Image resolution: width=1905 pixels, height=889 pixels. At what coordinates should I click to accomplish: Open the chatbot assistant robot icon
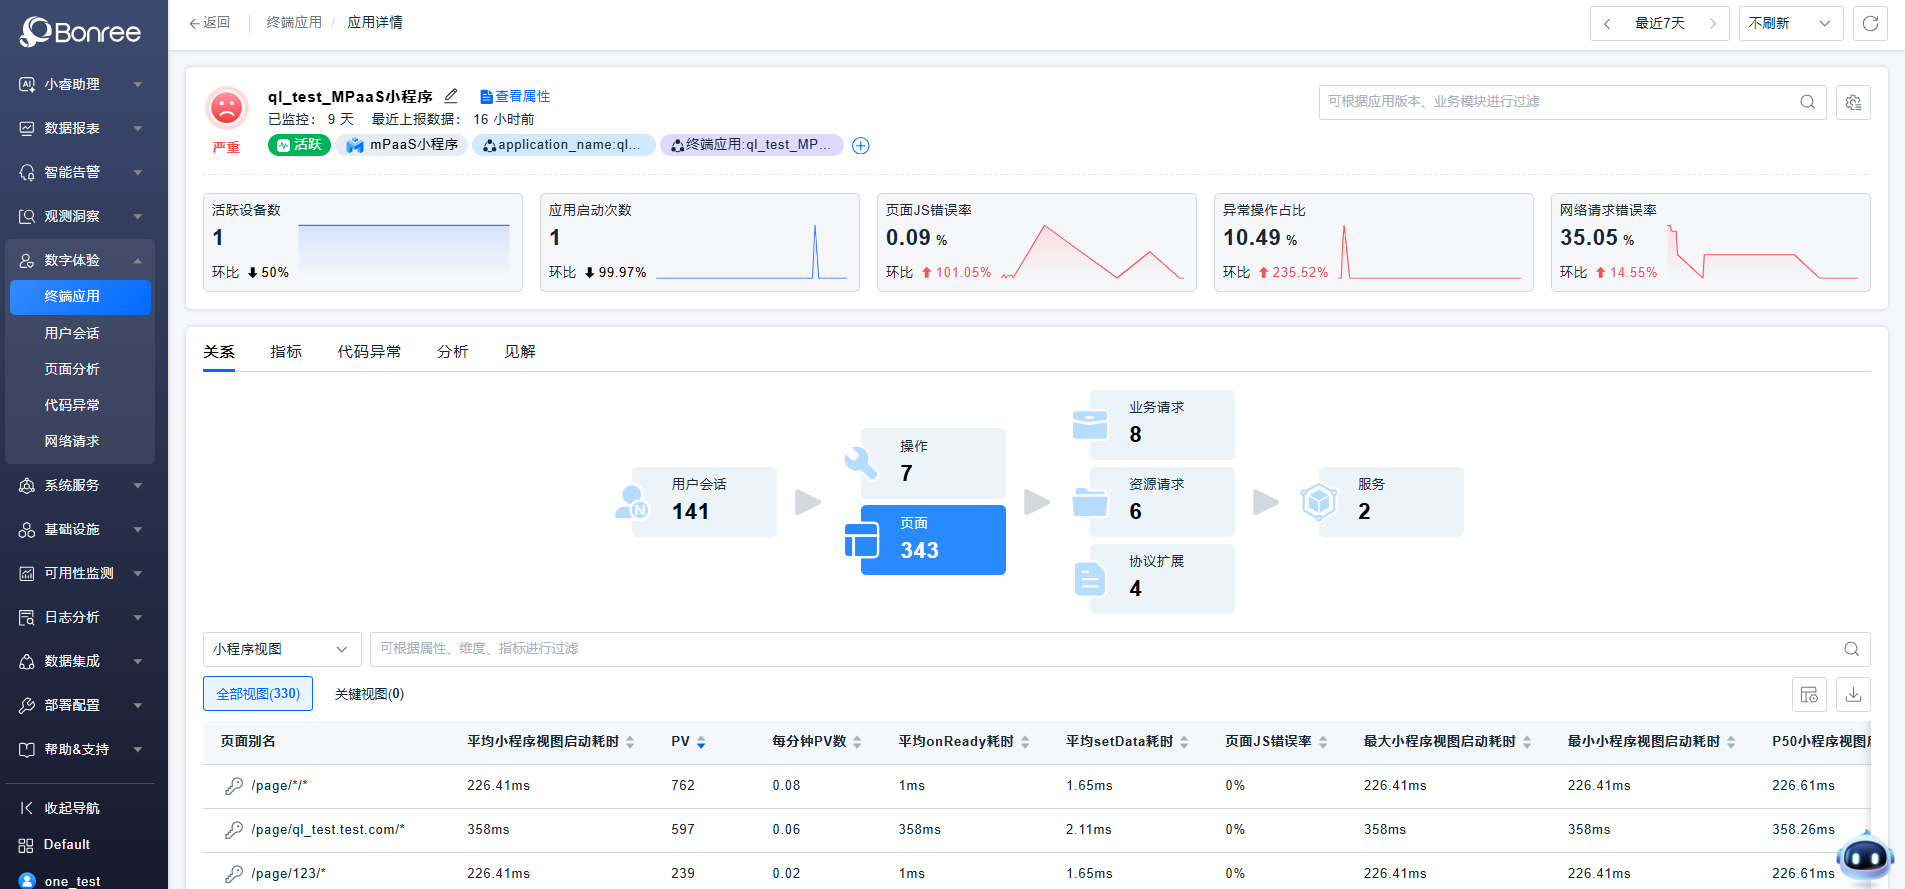1865,857
